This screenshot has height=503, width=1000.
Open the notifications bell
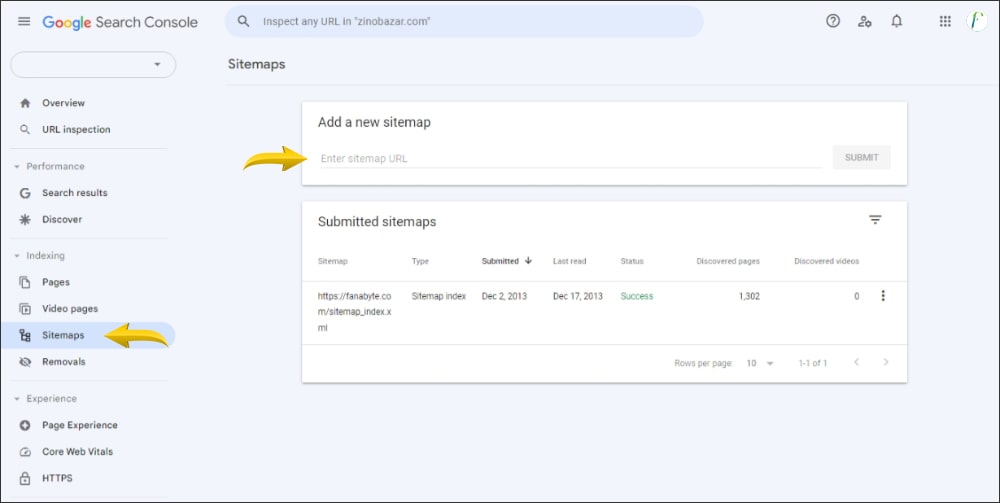[x=897, y=21]
